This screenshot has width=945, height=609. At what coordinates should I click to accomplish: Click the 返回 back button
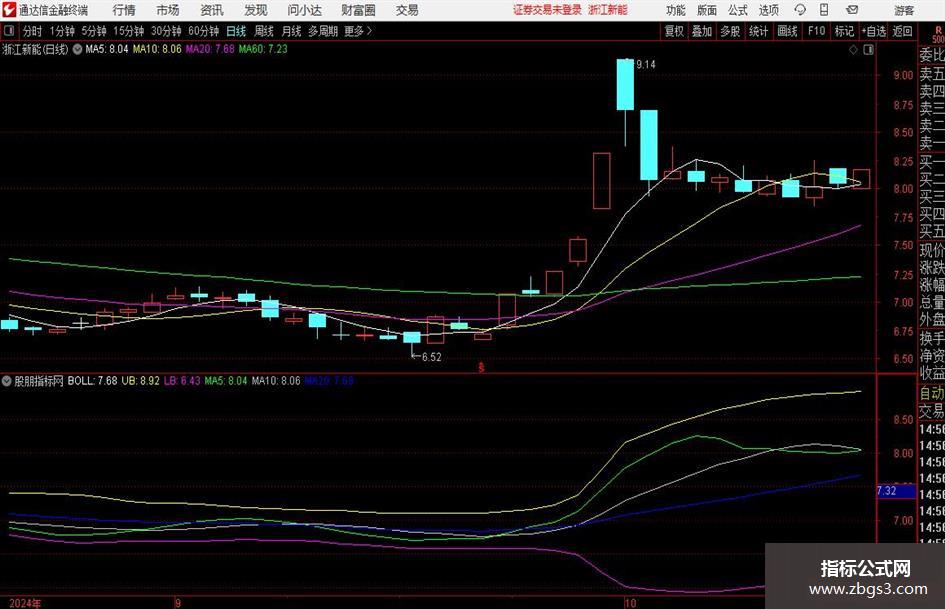(x=902, y=31)
